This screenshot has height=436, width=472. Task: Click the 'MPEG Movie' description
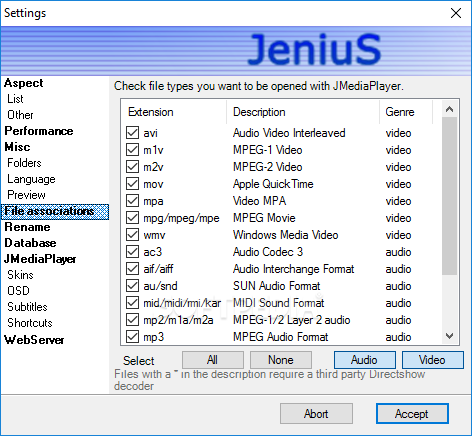[264, 218]
